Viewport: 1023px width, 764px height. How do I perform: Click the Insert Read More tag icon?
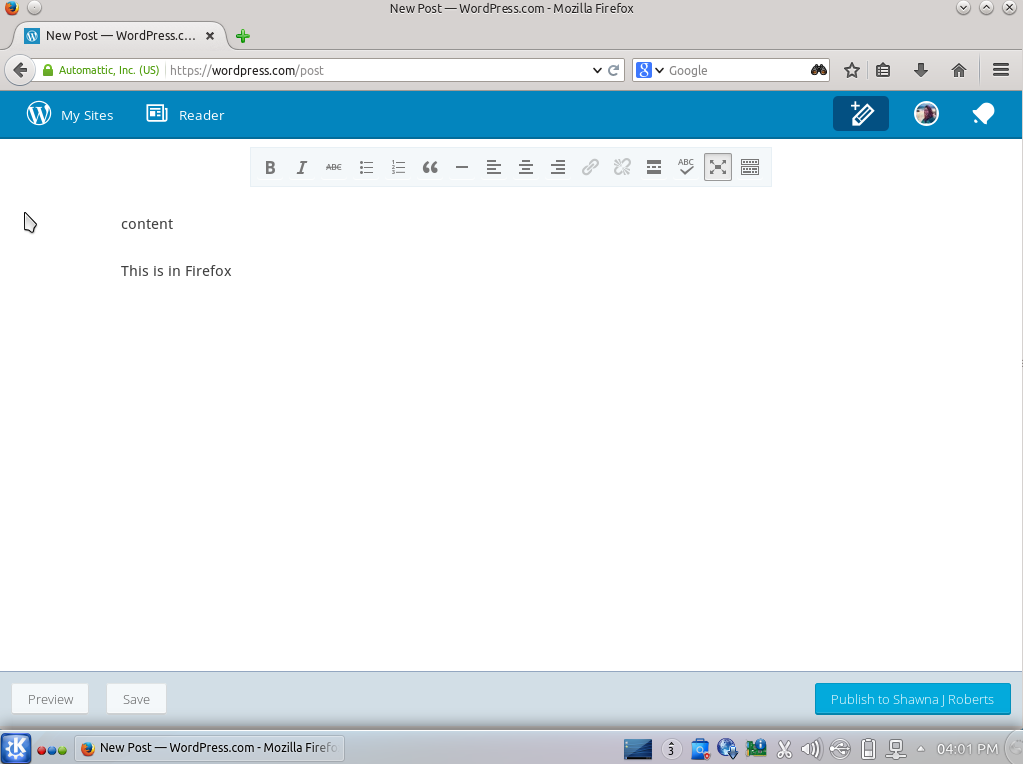[654, 168]
